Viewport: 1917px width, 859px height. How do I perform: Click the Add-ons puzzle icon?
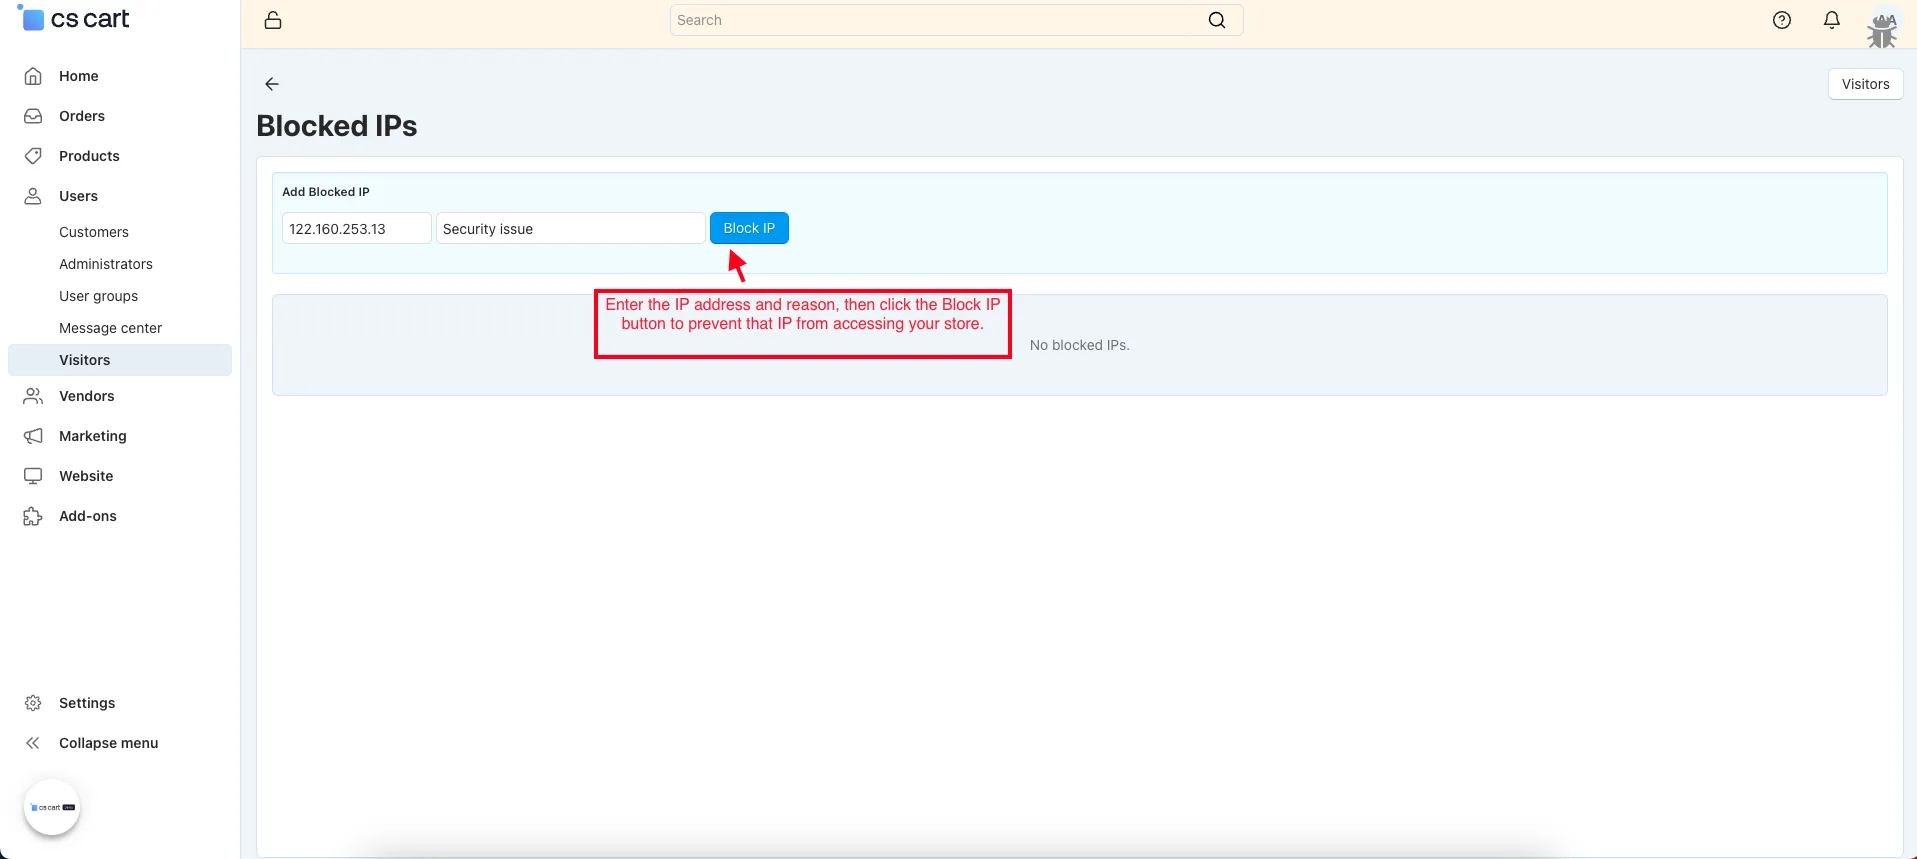(x=33, y=516)
